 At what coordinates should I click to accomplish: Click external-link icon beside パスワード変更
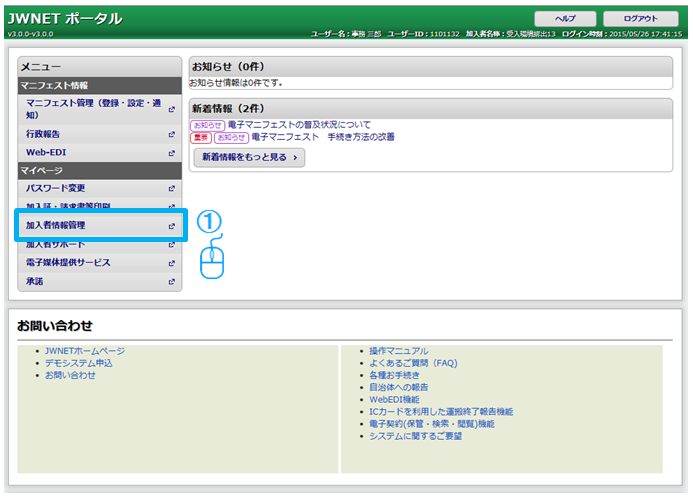(171, 189)
